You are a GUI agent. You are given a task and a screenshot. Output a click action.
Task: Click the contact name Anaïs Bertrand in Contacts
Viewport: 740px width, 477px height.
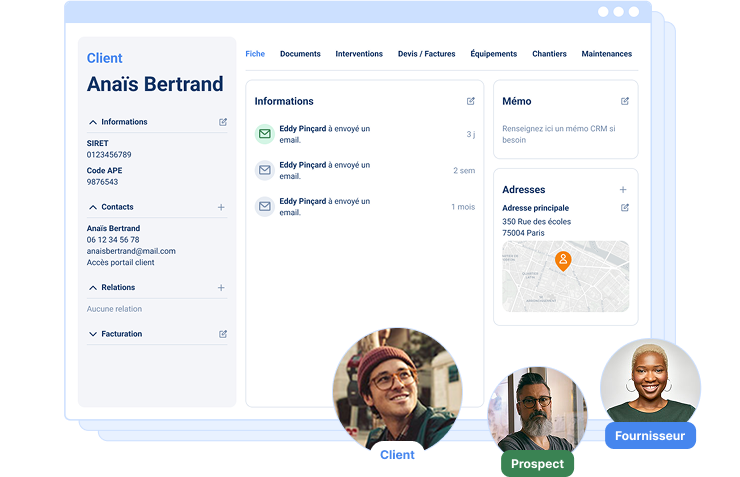(113, 228)
